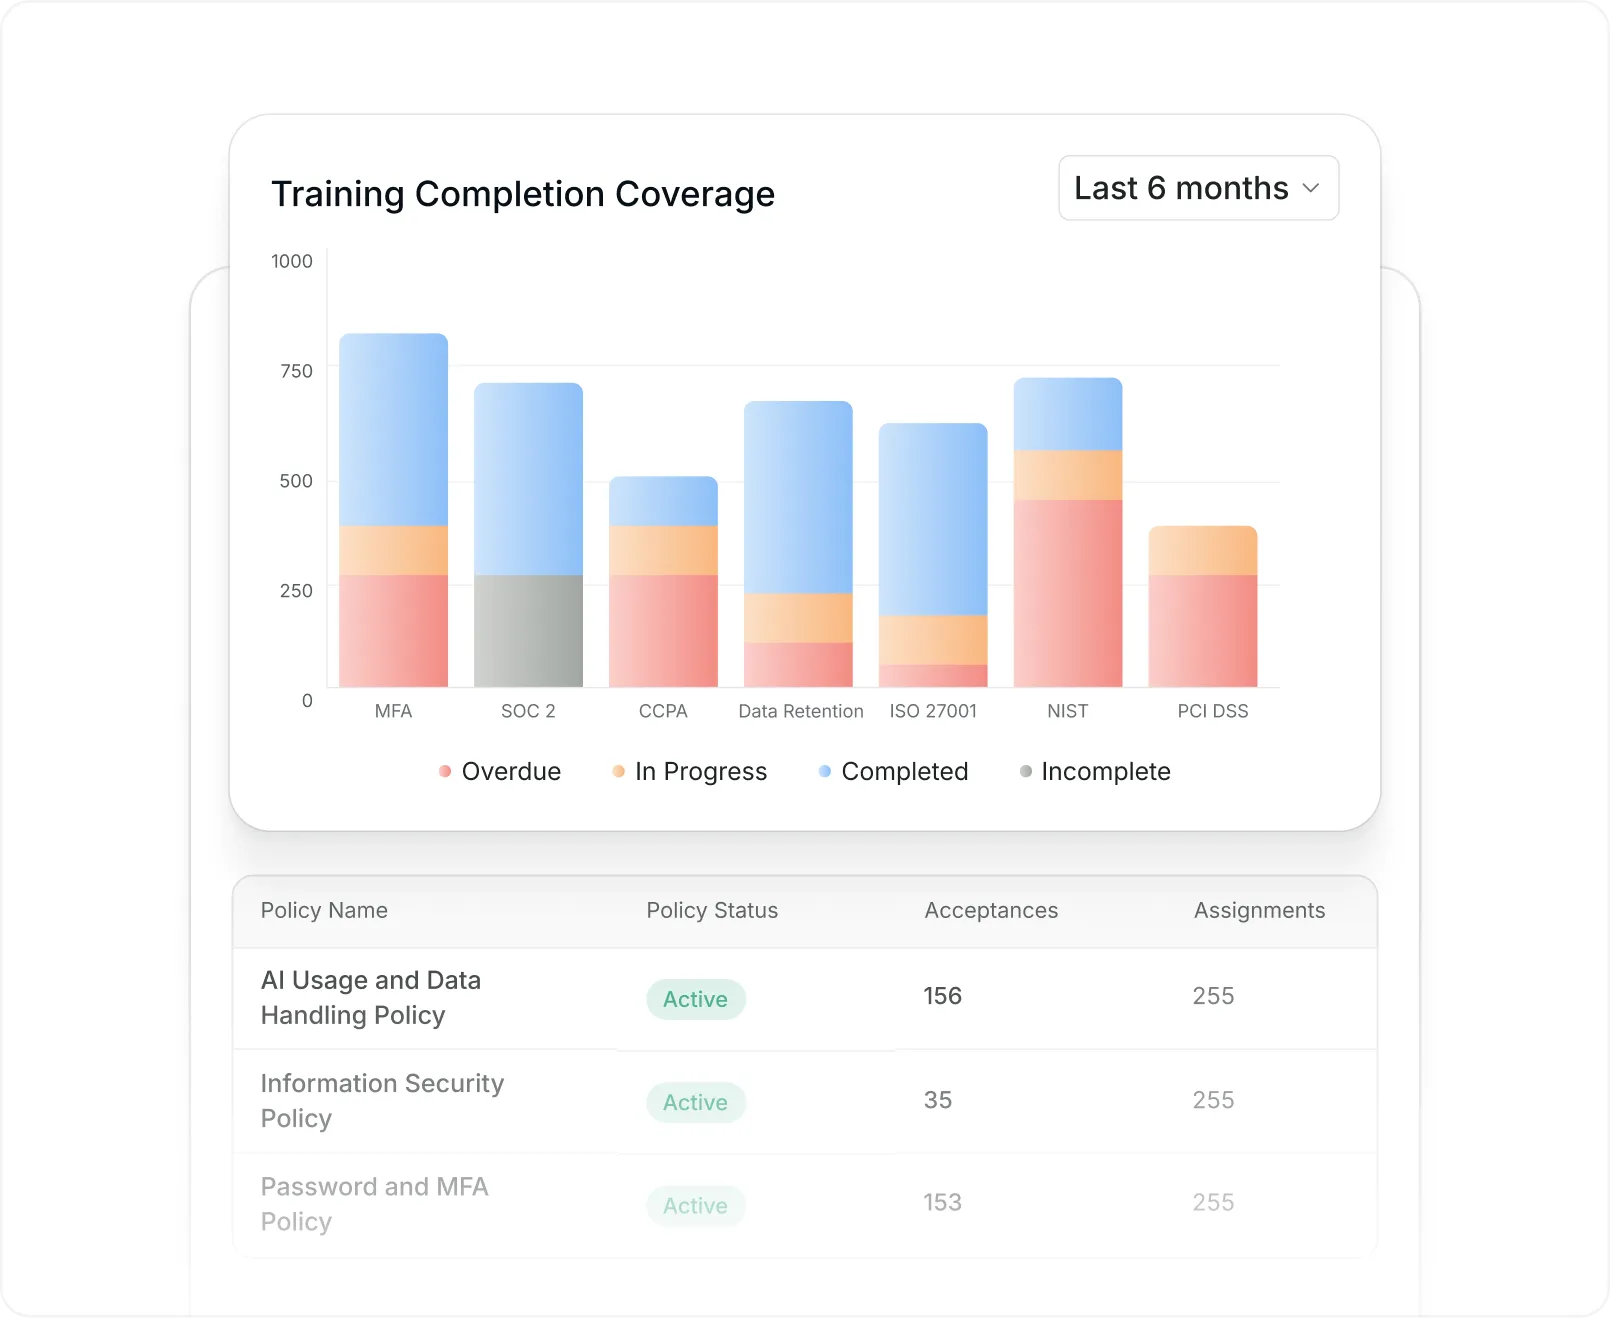Click assignments 255 in Password and MFA row
The image size is (1610, 1318).
1213,1202
